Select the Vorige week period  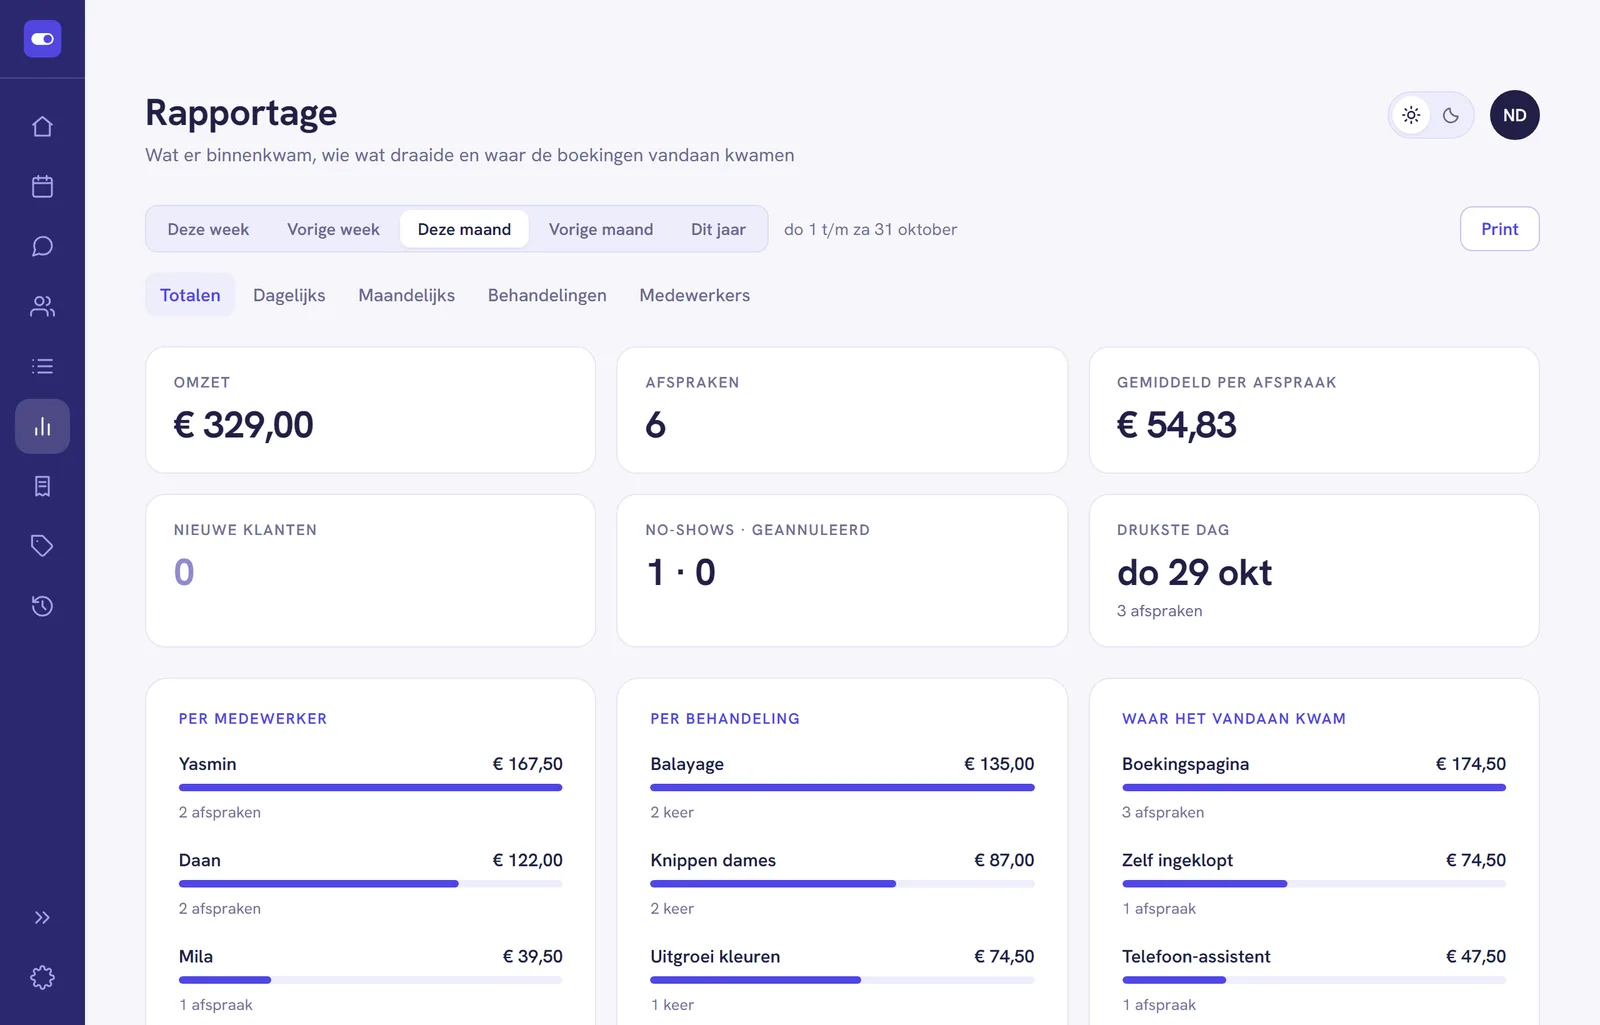(333, 229)
